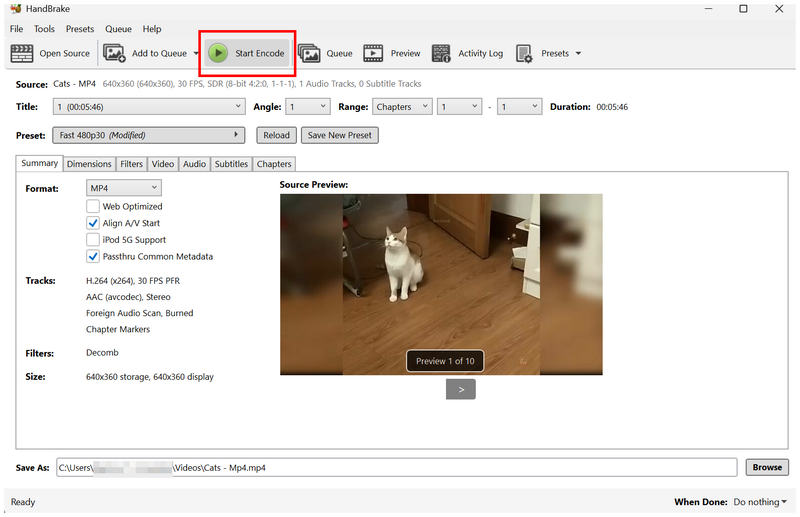Click the Decomb filter text
The height and width of the screenshot is (517, 800).
coord(103,353)
